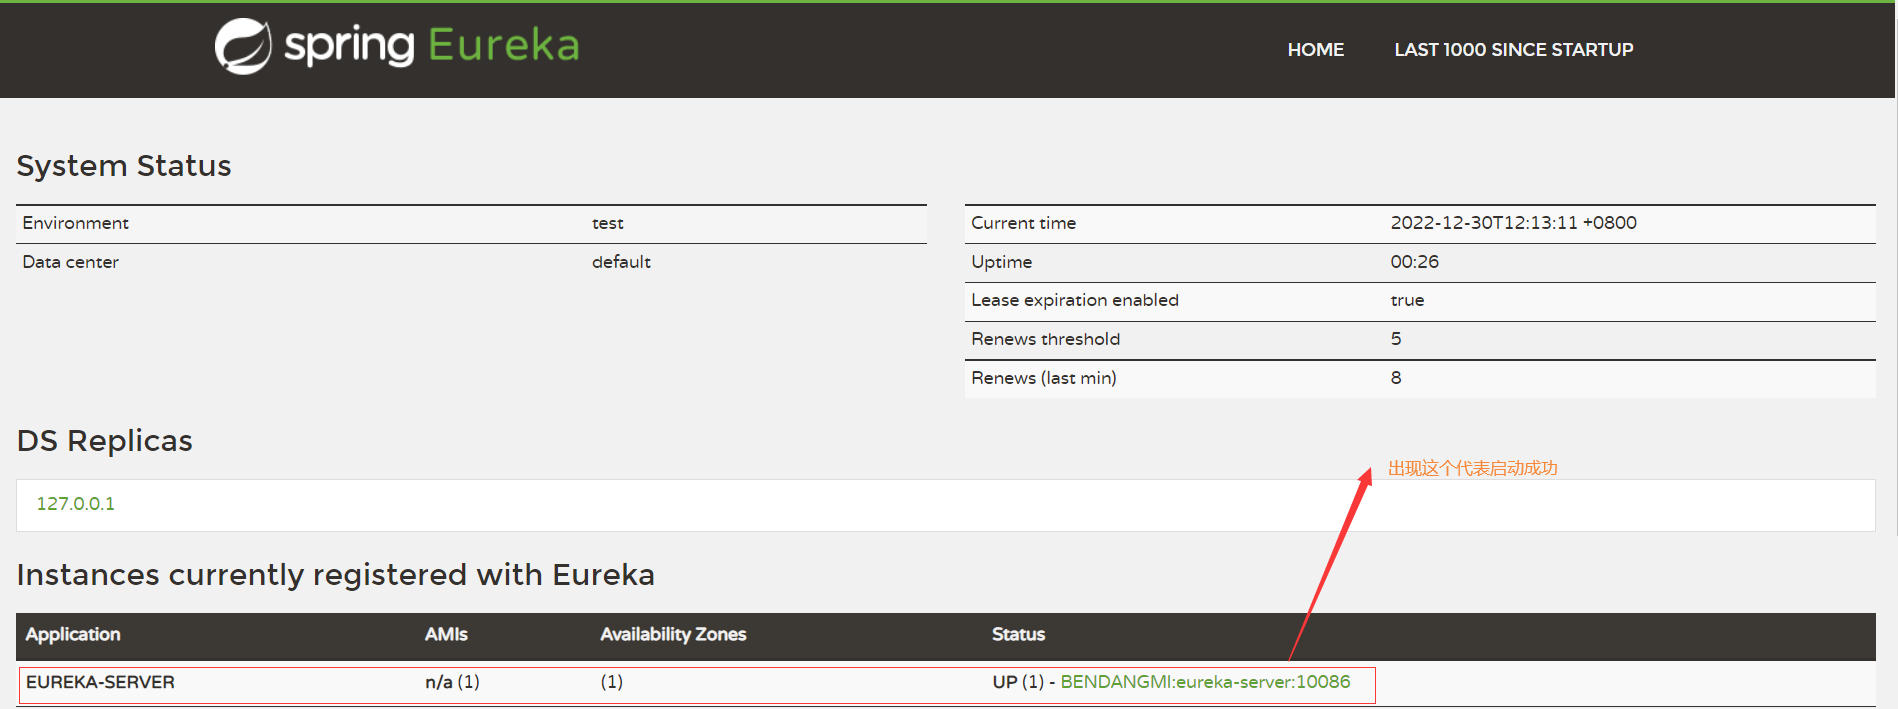Click the Spring leaf logo icon
This screenshot has height=709, width=1898.
243,46
